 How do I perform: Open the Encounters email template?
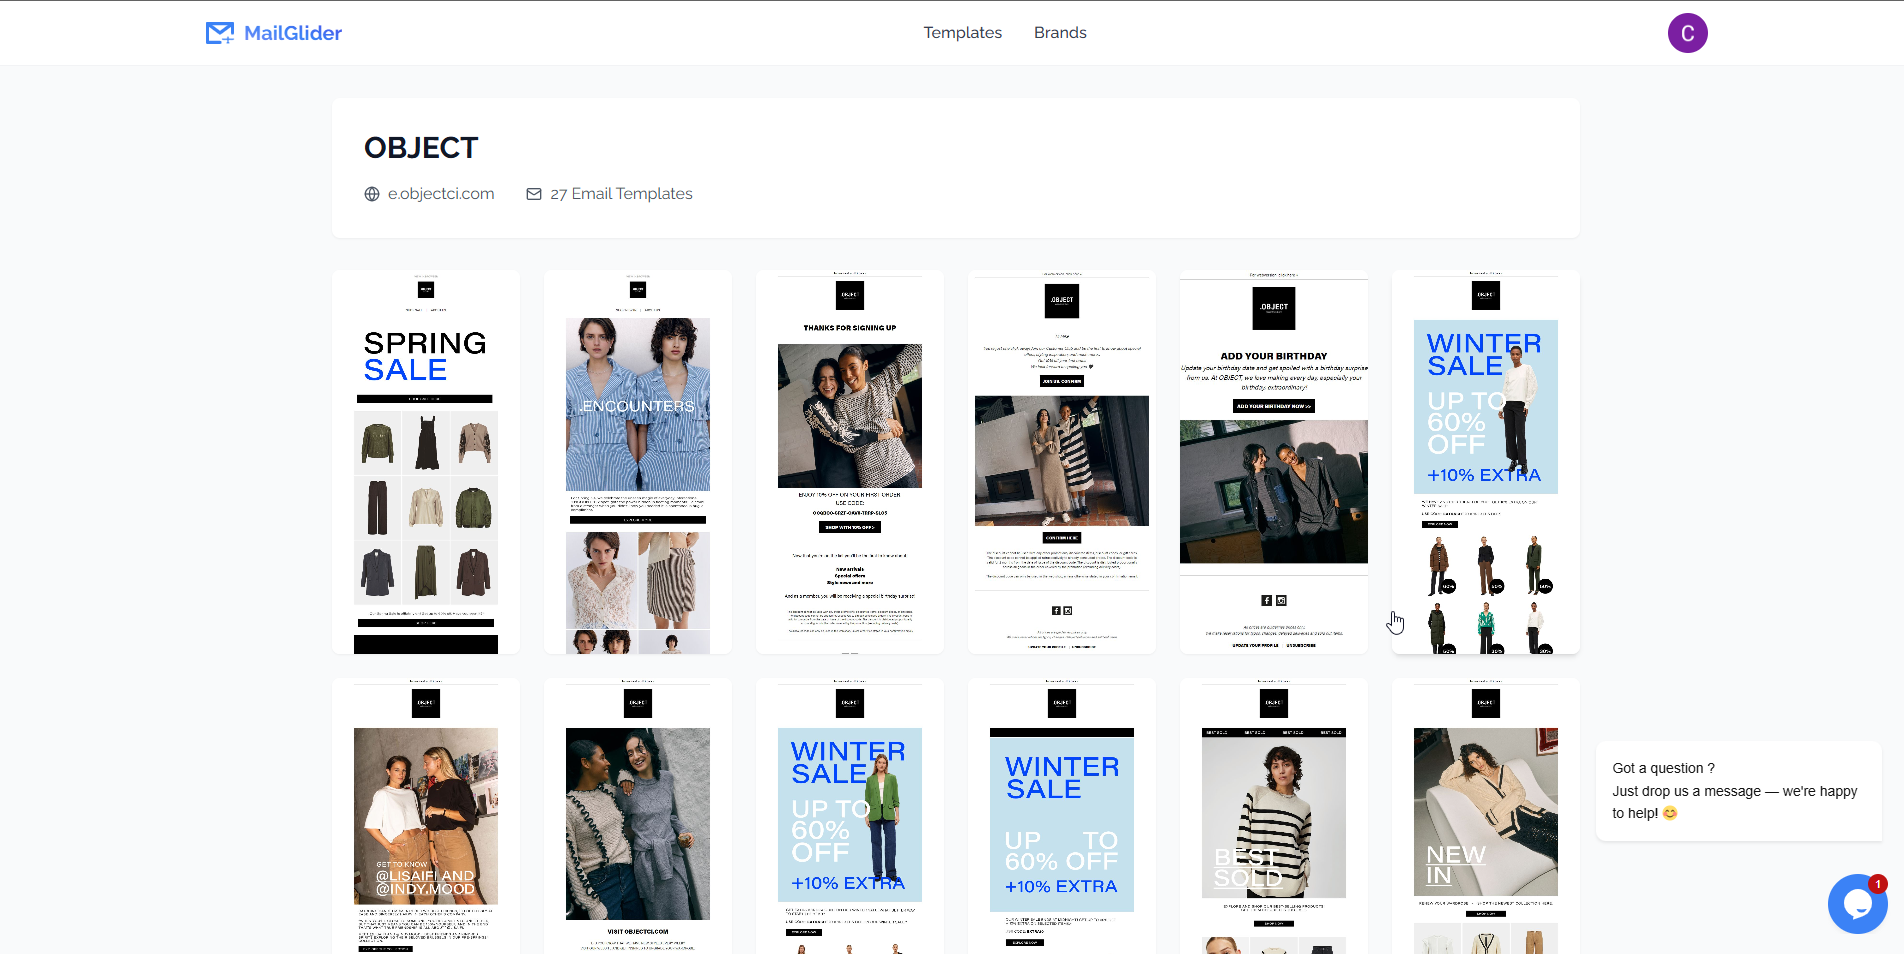[x=638, y=462]
